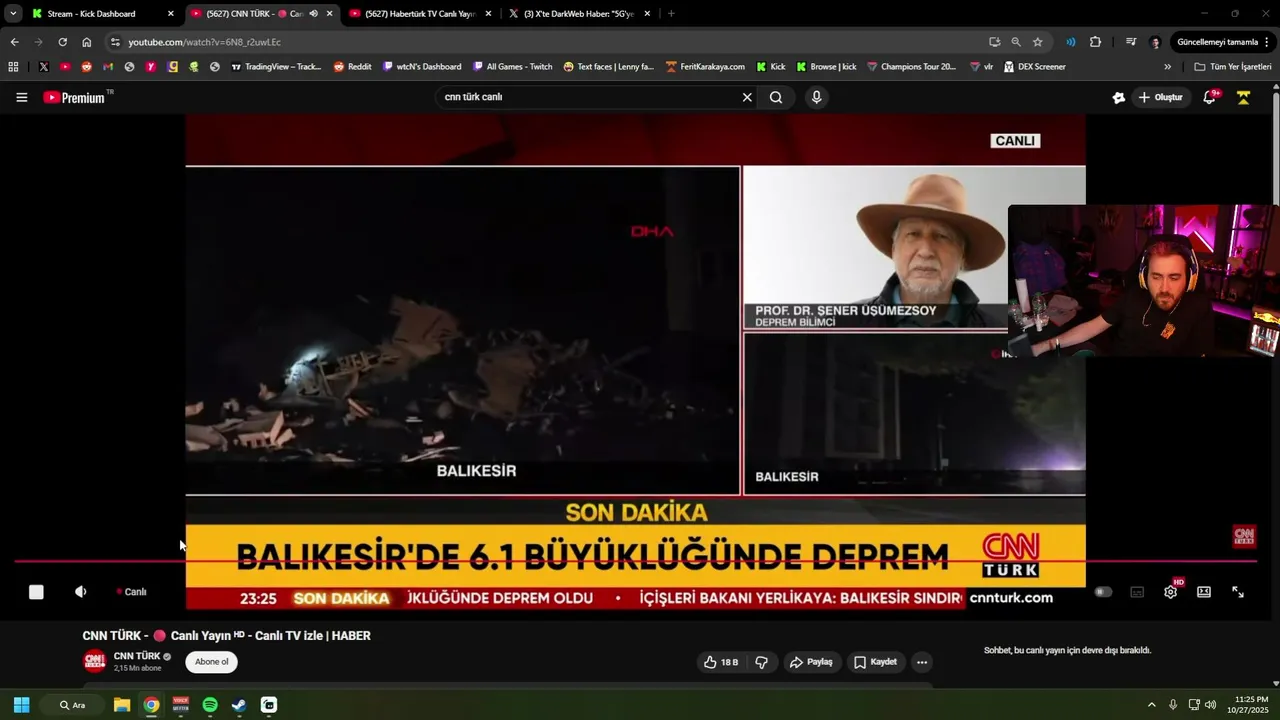Image resolution: width=1280 pixels, height=720 pixels.
Task: Click the Windows taskbar search Ara
Action: (x=72, y=705)
